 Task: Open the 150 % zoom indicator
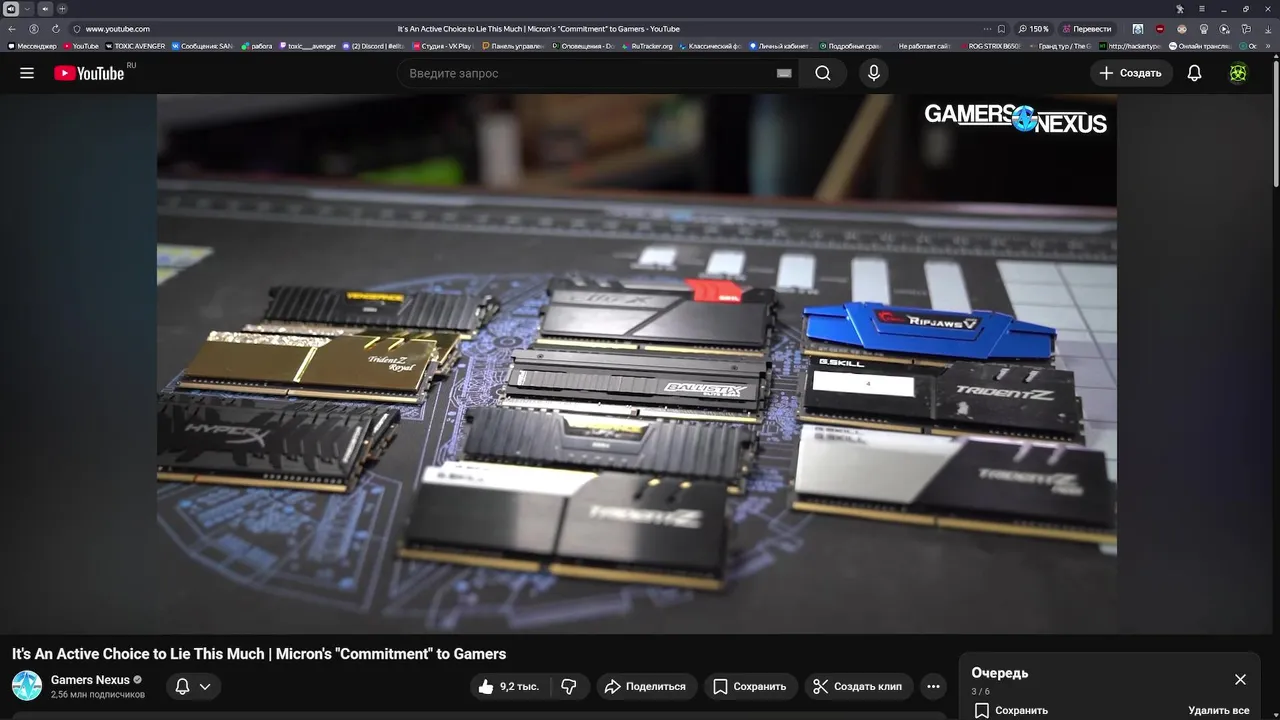coord(1034,29)
